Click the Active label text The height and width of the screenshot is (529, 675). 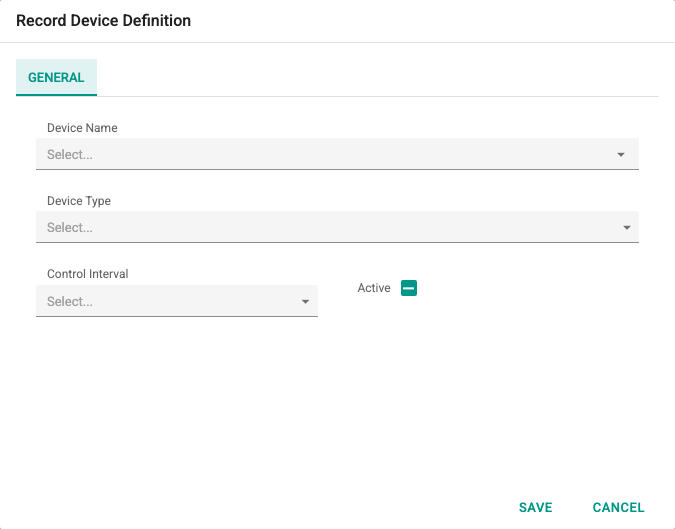(x=374, y=288)
